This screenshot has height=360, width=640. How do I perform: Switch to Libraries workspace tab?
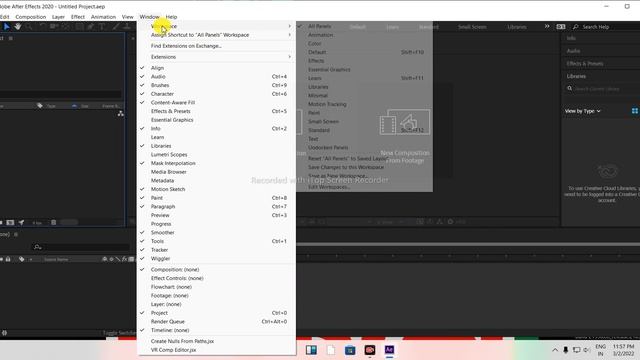click(x=517, y=27)
